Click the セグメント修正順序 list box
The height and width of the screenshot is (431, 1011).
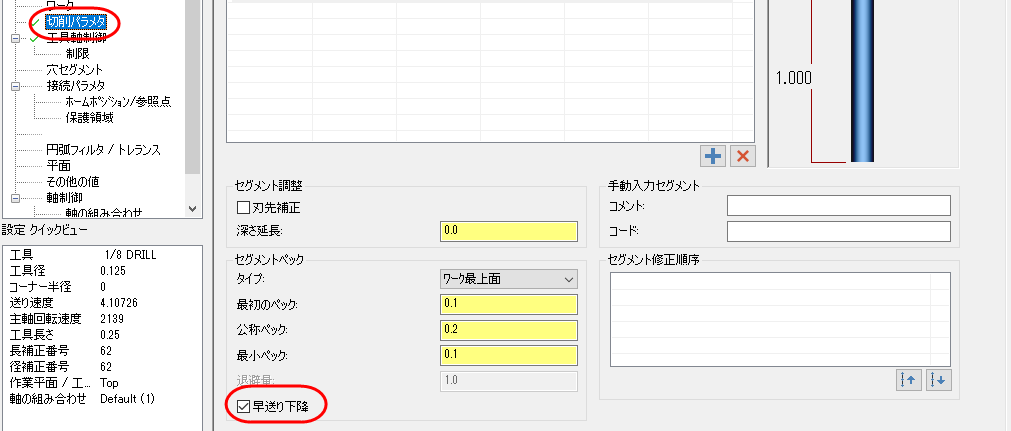pyautogui.click(x=780, y=319)
